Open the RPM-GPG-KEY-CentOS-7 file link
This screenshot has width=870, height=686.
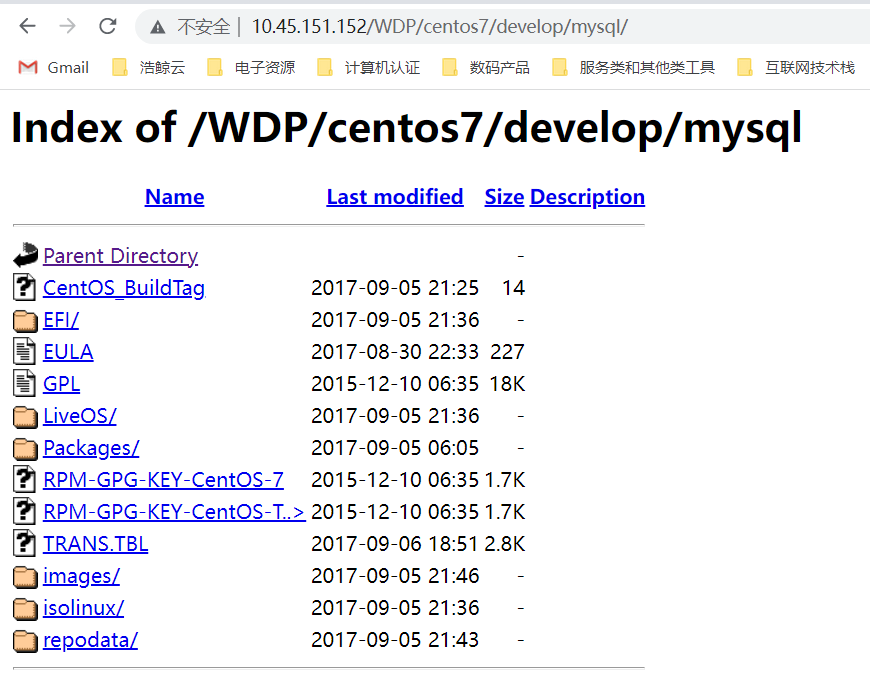(163, 480)
